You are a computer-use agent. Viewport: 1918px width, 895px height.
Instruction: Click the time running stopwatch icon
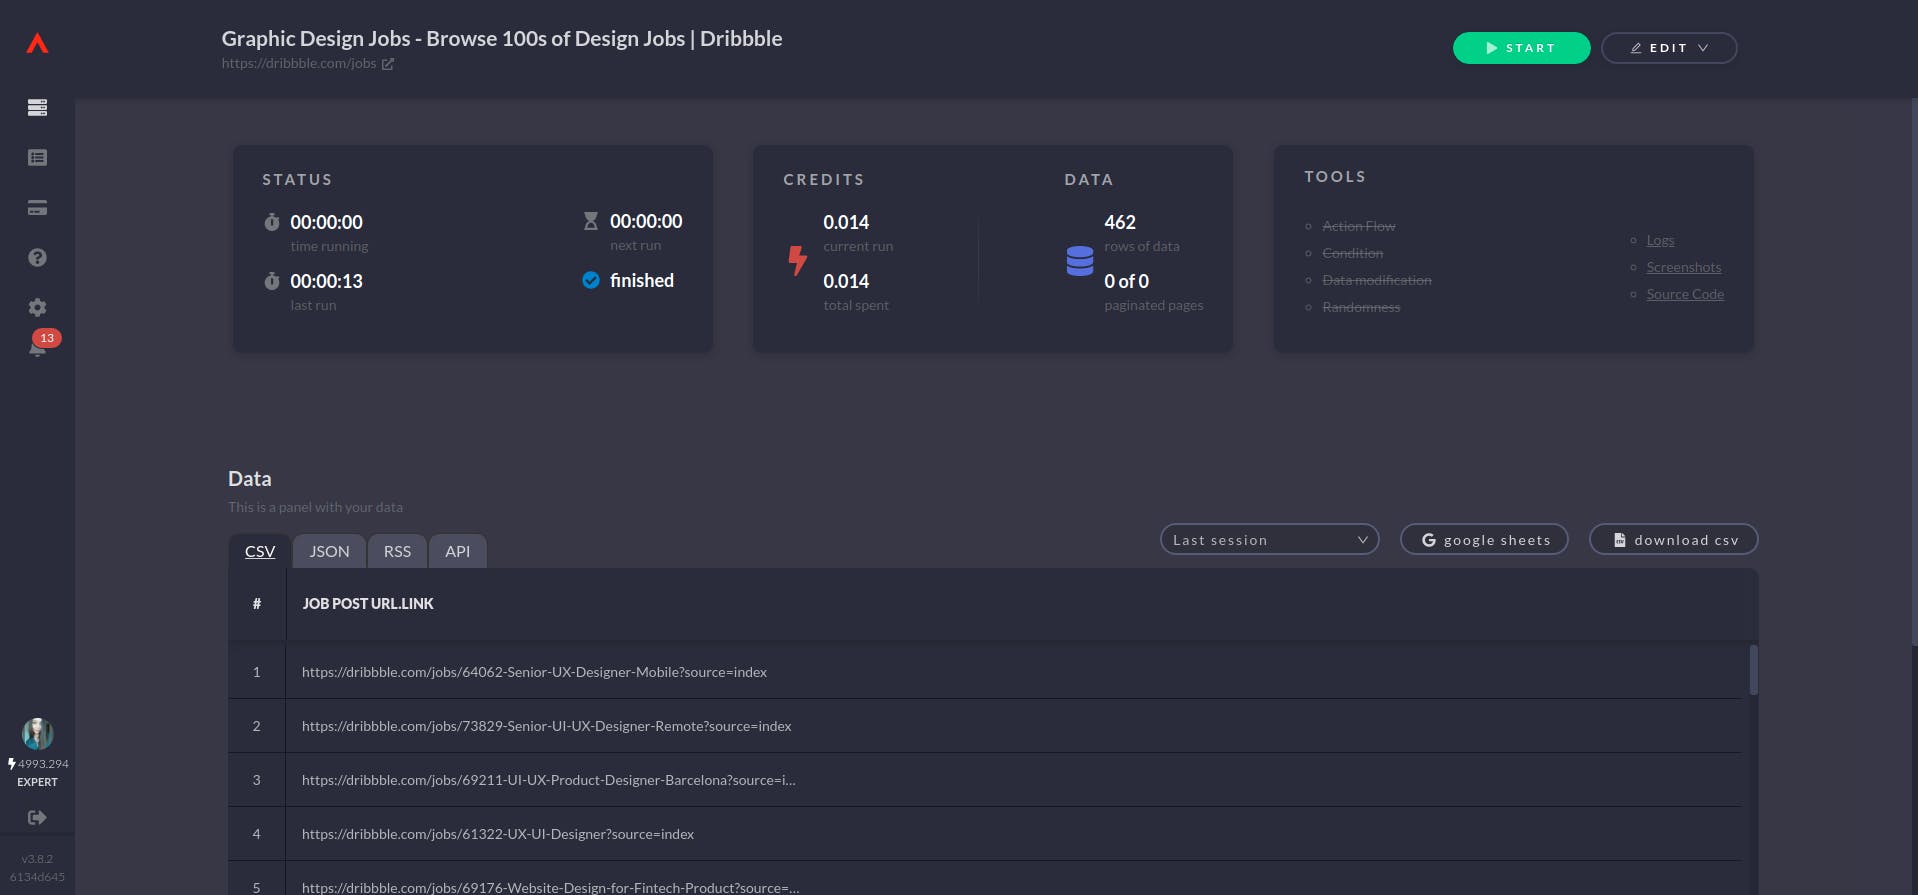coord(271,222)
